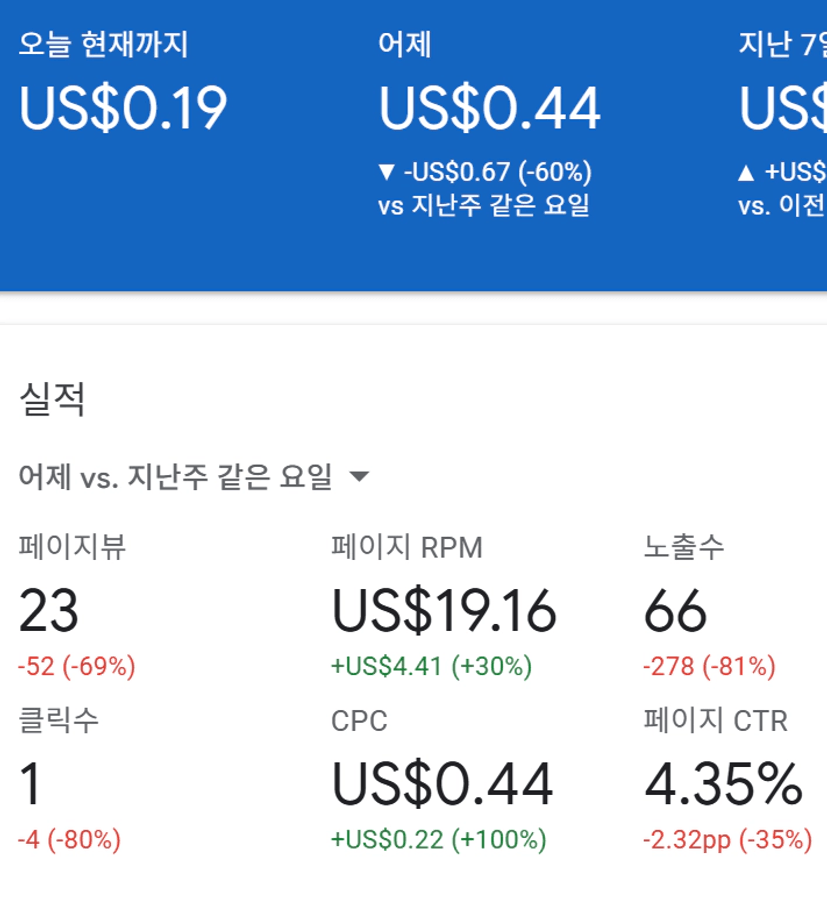Click the CPC value US$0.44
This screenshot has height=897, width=827.
[x=442, y=784]
